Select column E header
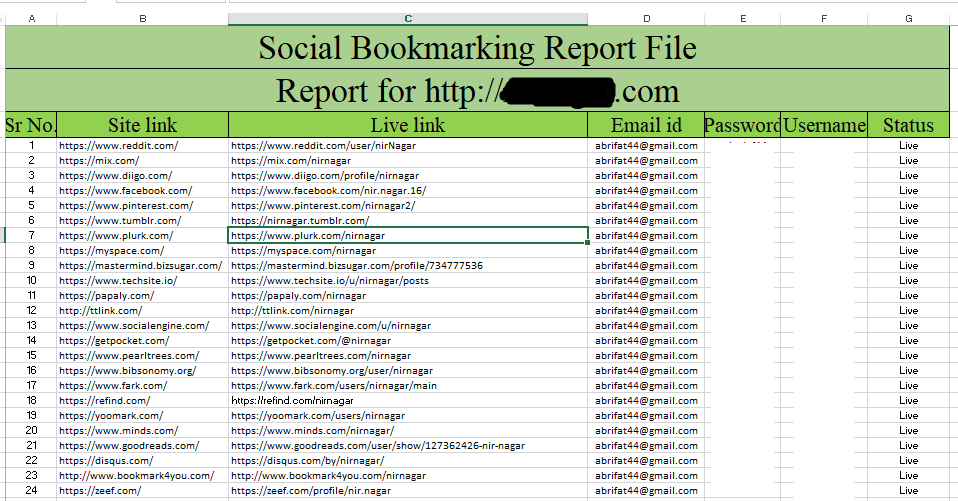 743,19
